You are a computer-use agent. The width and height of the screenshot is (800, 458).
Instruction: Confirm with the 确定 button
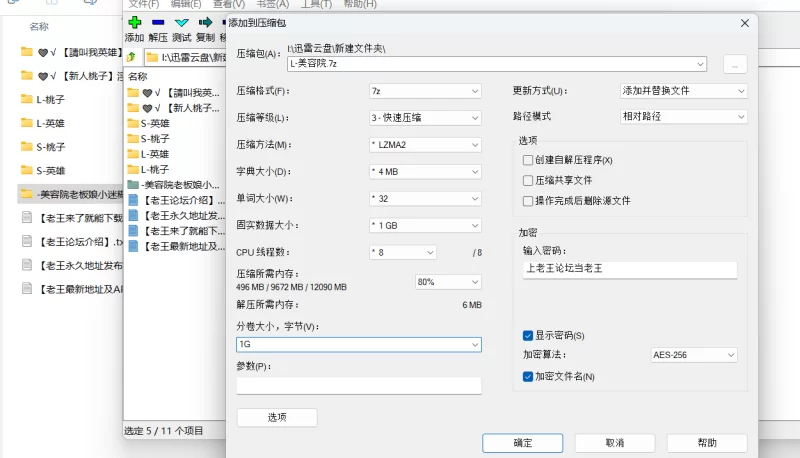[x=522, y=443]
